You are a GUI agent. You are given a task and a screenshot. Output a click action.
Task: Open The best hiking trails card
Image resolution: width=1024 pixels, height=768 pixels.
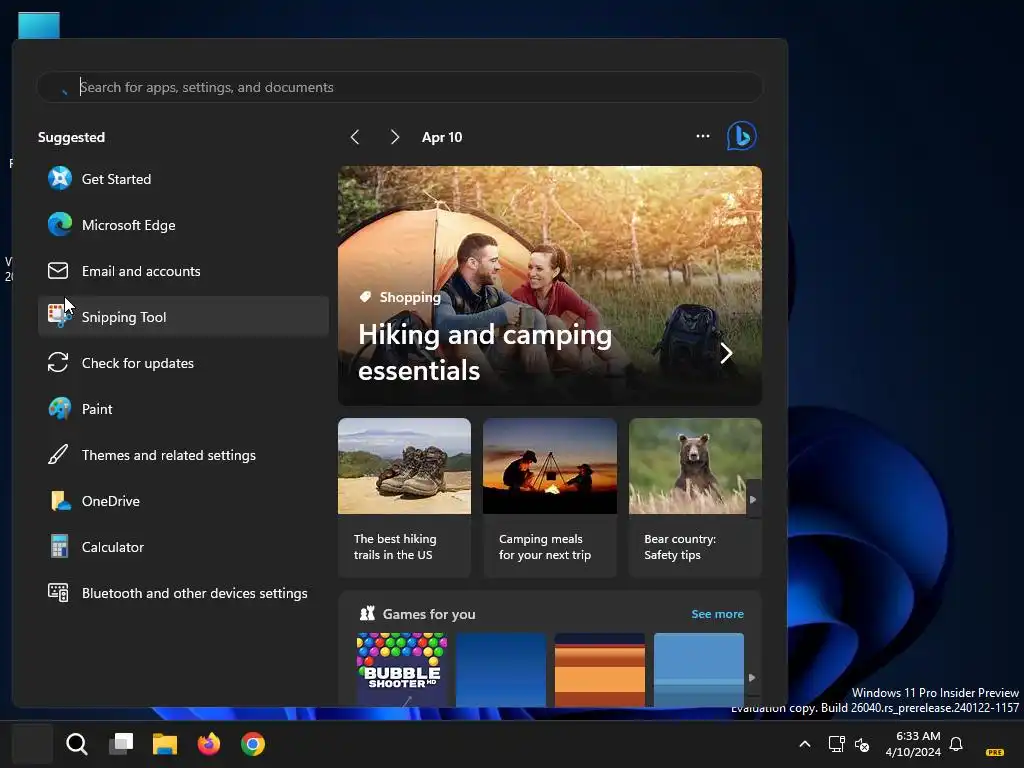(x=404, y=498)
